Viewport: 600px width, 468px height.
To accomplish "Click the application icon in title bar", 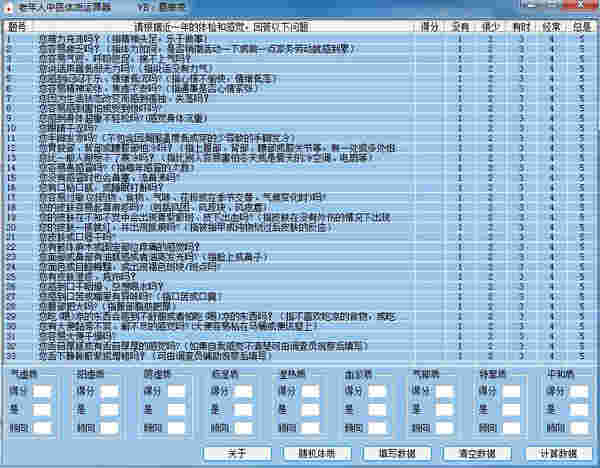I will [8, 8].
